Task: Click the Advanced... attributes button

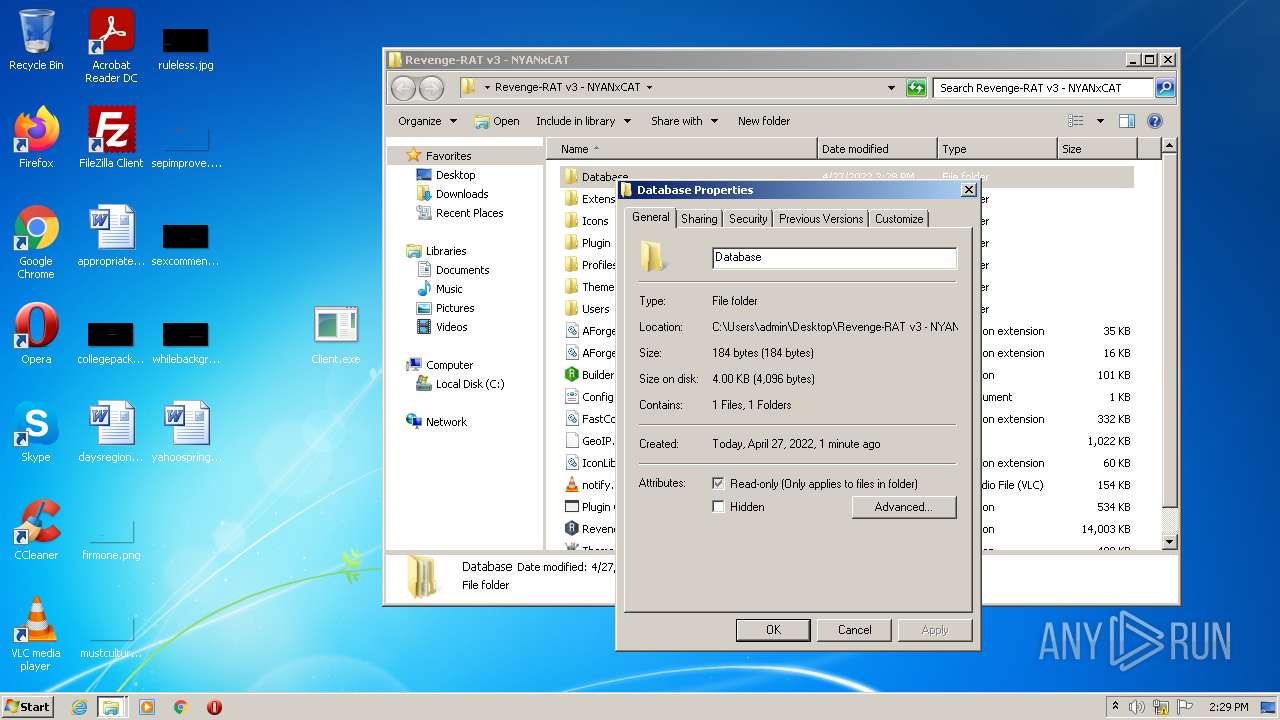Action: 903,507
